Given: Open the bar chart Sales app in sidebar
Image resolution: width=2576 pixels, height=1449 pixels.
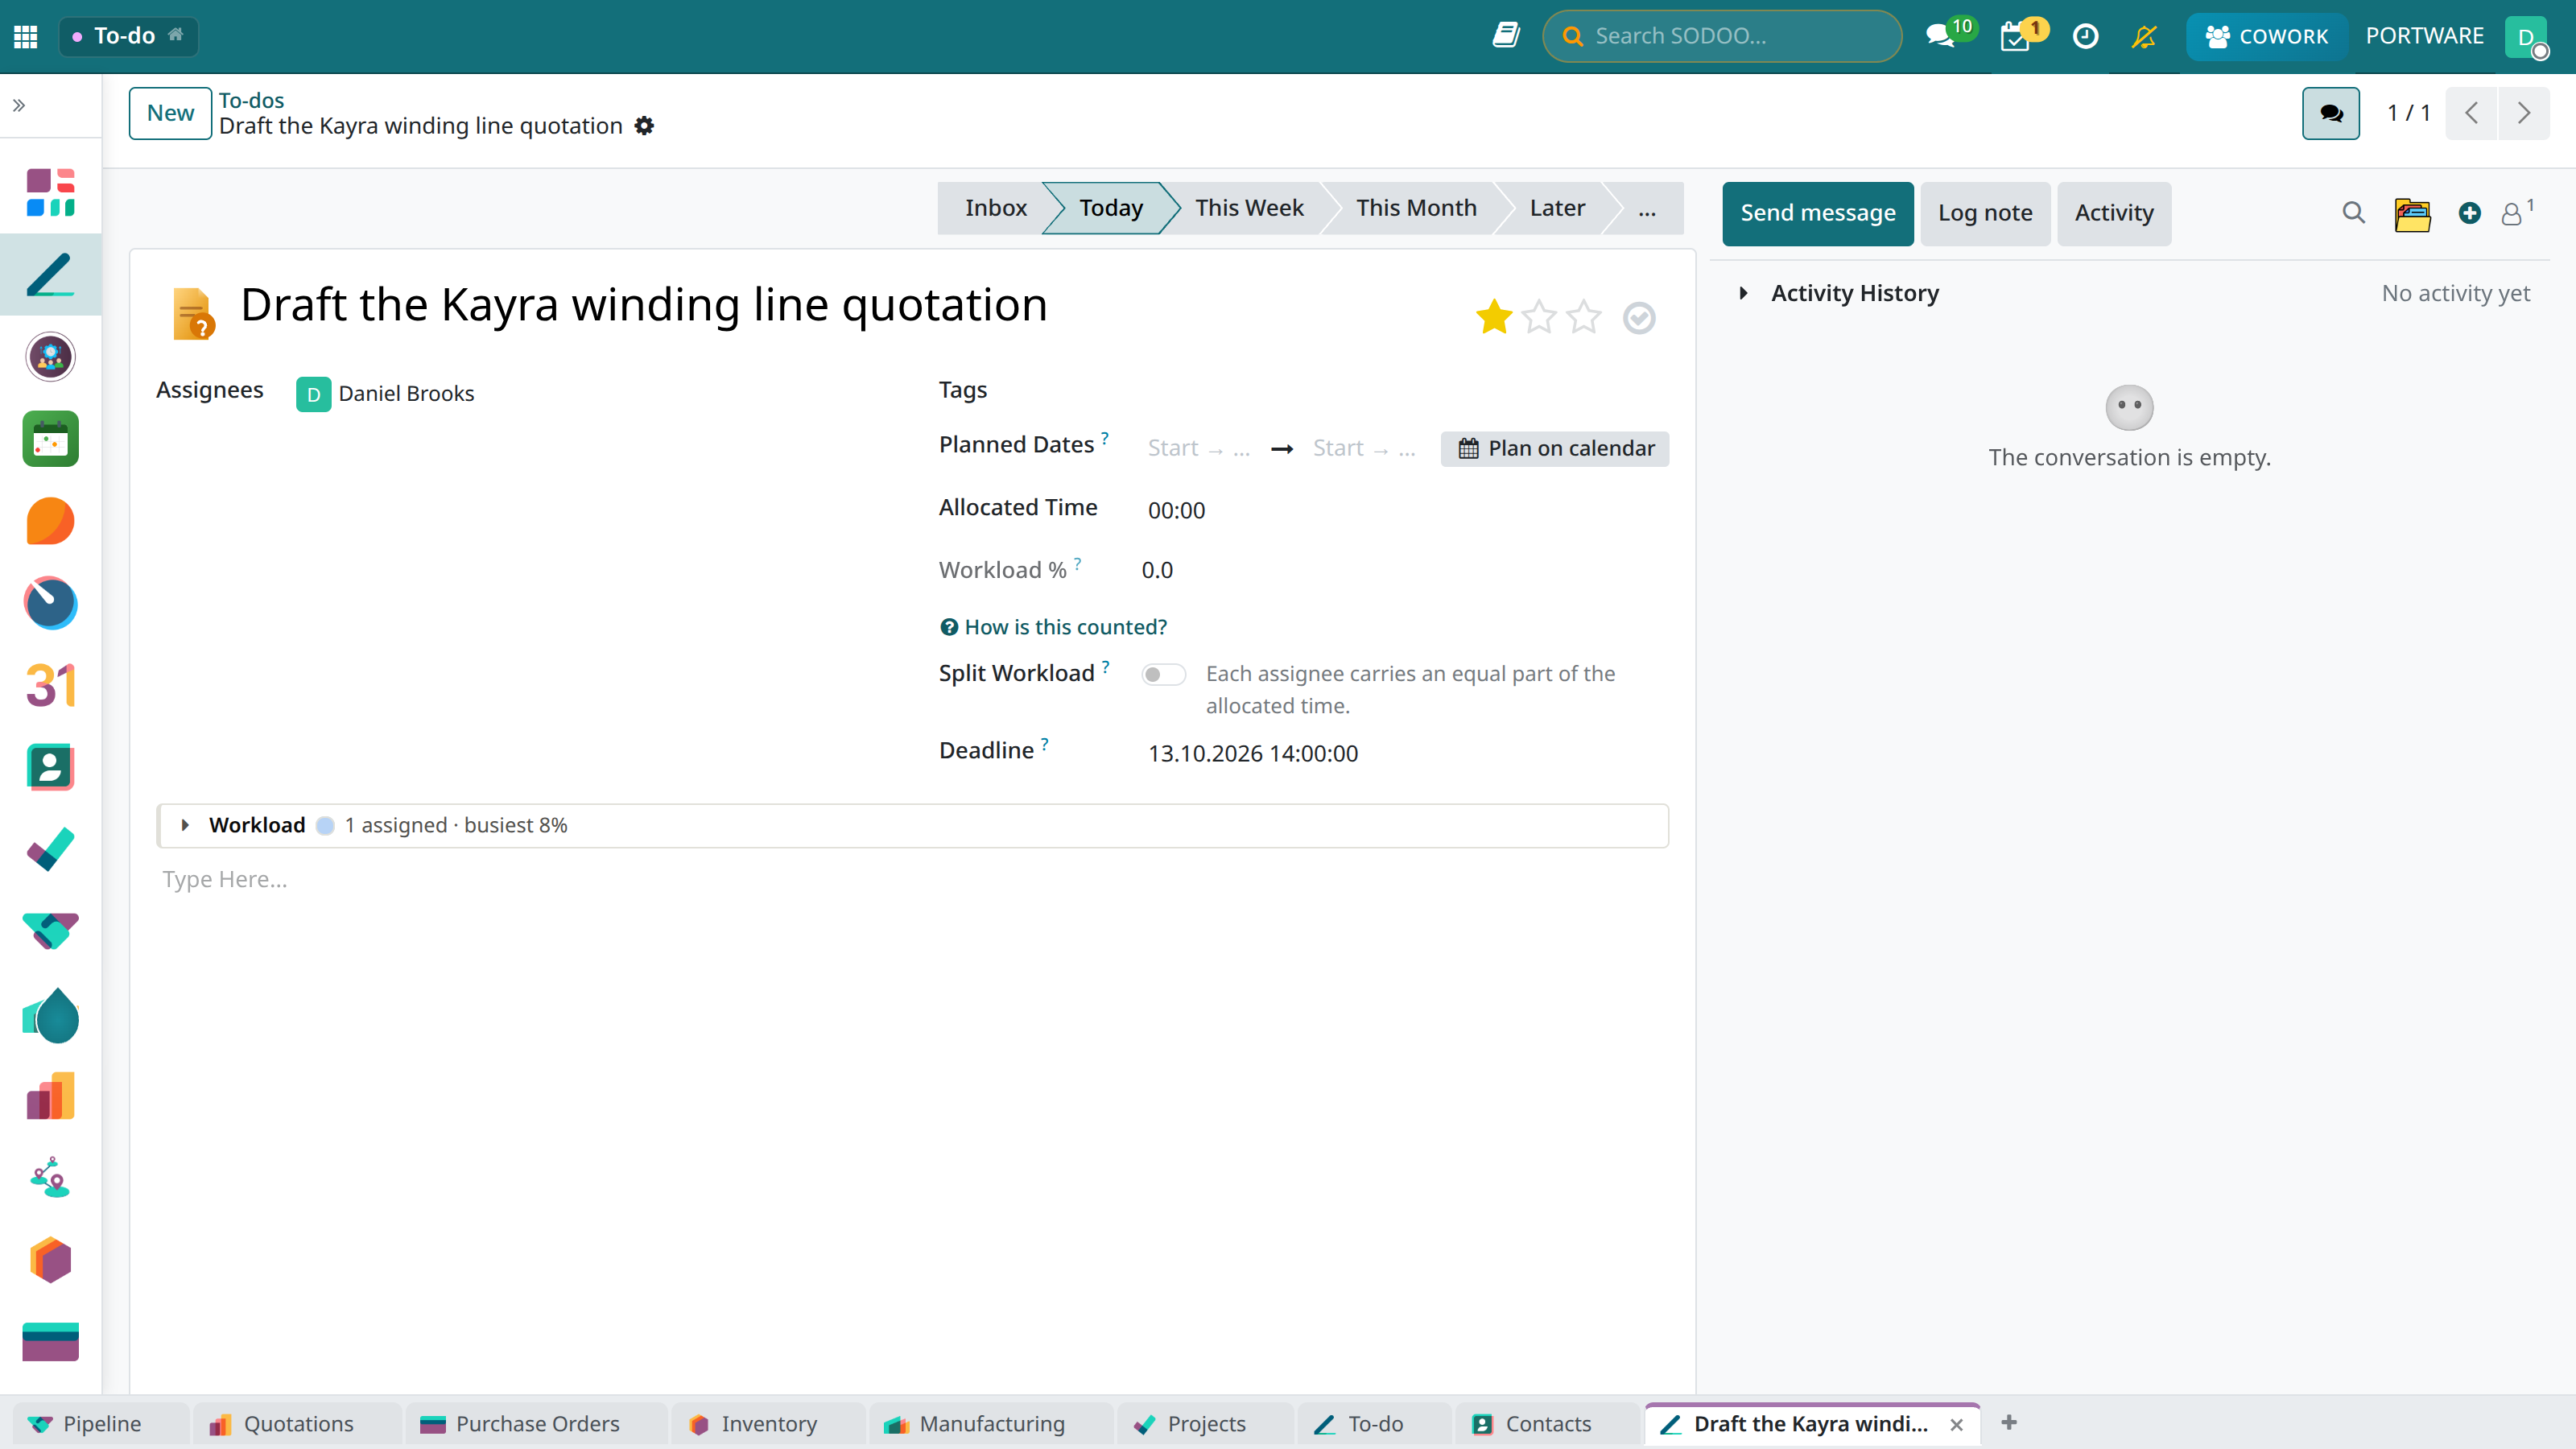Looking at the screenshot, I should click(x=51, y=1096).
